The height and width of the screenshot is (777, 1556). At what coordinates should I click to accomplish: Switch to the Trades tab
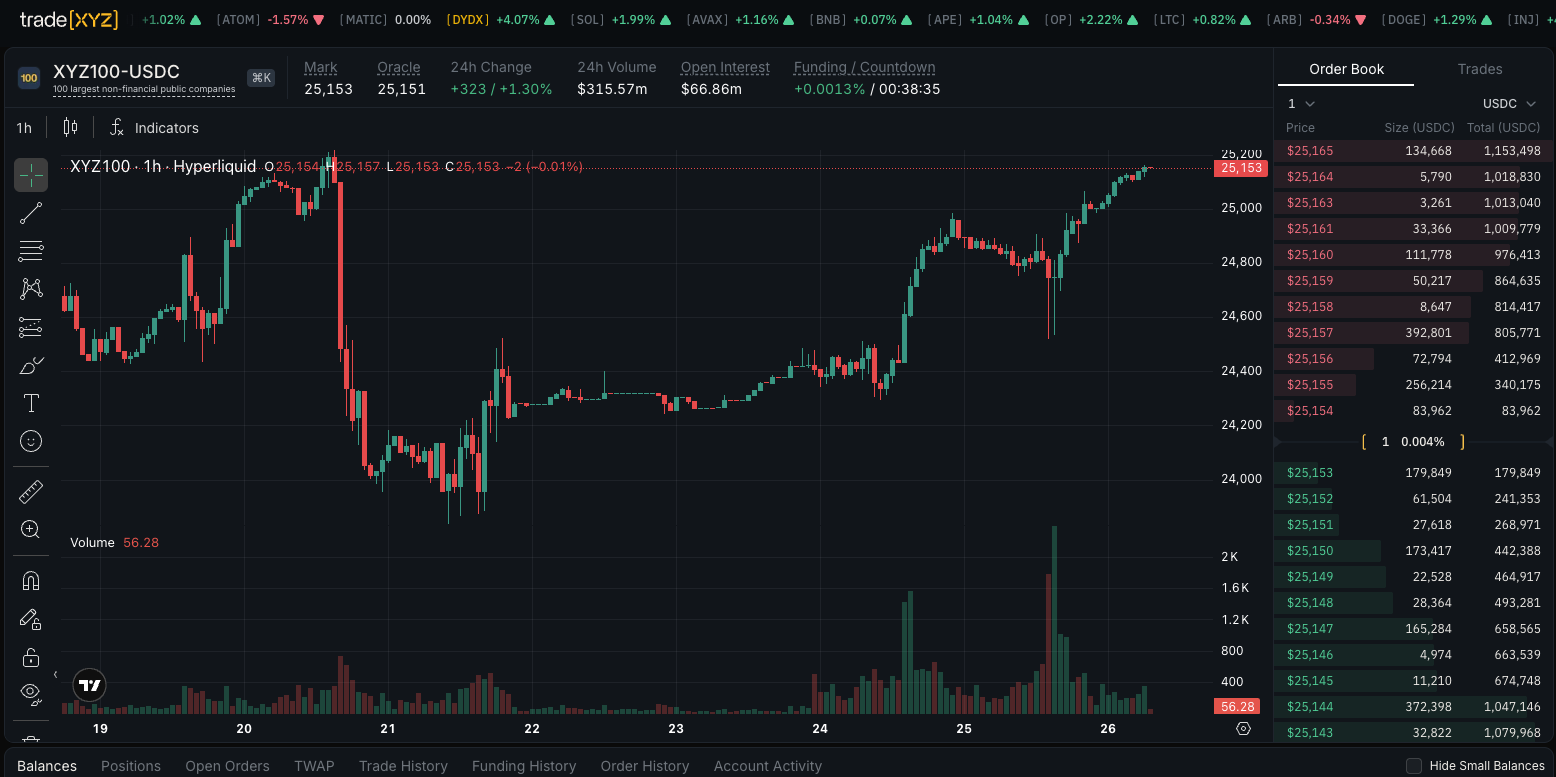1480,69
